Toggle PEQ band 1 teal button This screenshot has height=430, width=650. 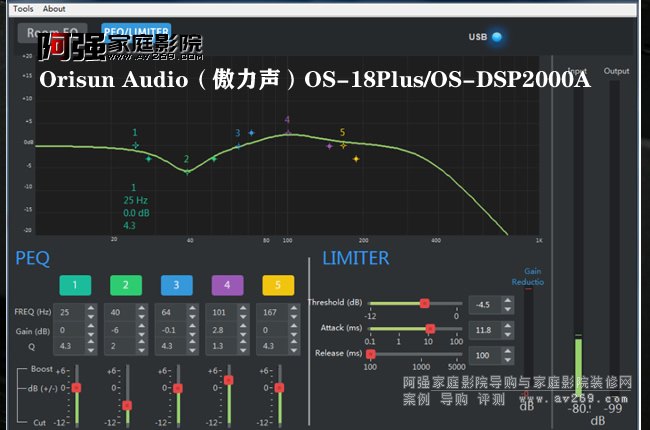[x=74, y=285]
